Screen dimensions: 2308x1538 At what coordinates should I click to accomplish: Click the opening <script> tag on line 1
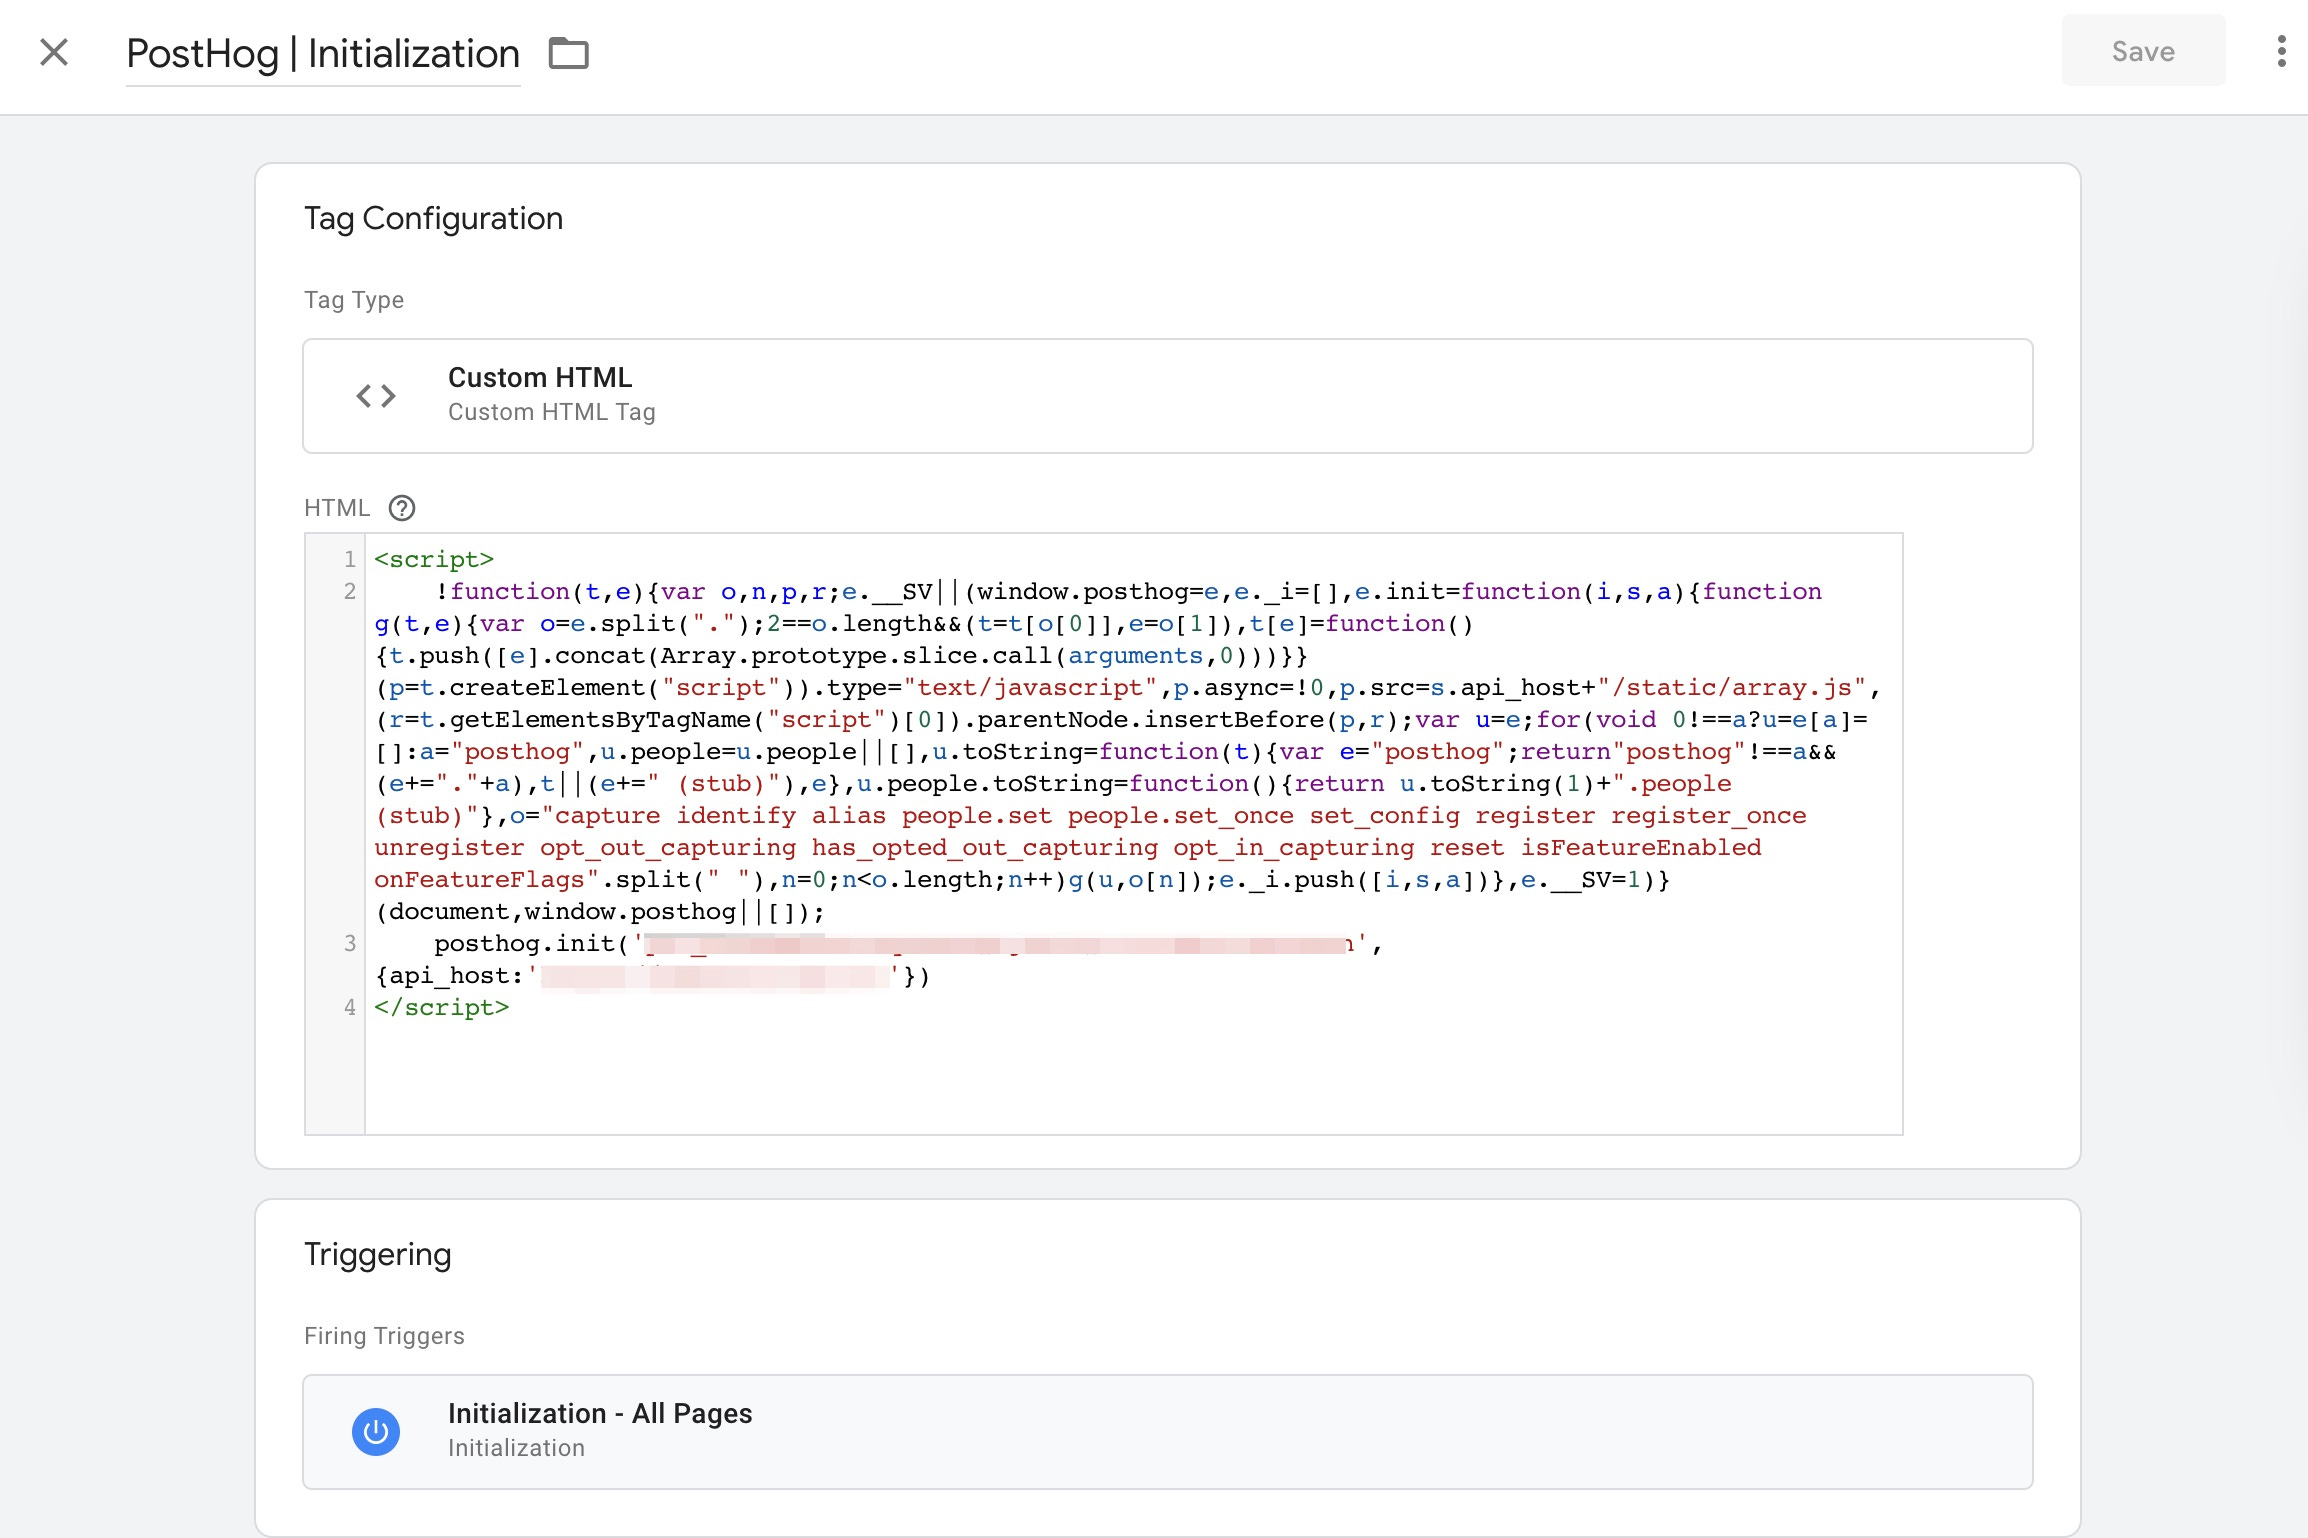[x=434, y=559]
